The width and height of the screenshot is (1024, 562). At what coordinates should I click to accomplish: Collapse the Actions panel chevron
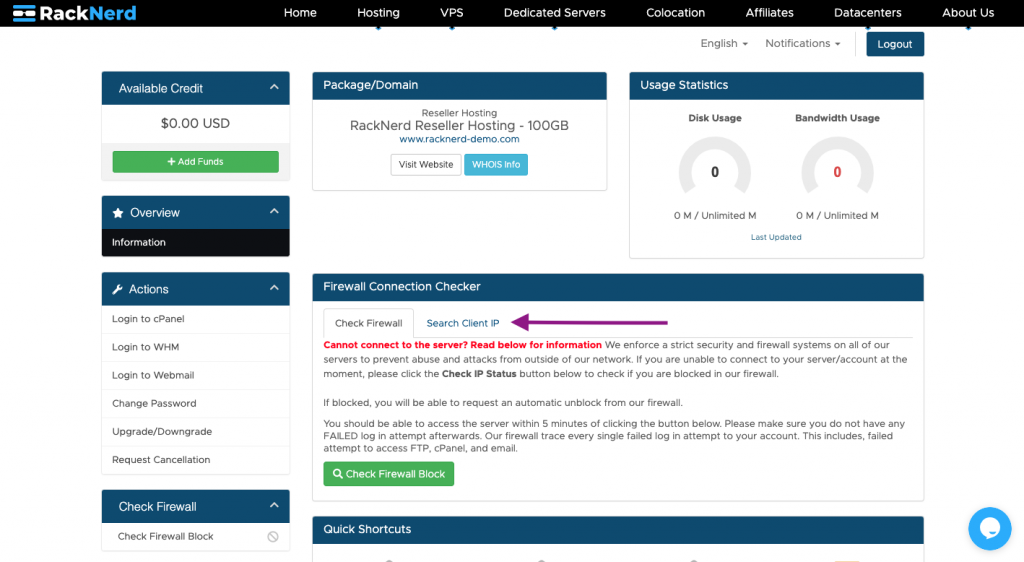click(x=274, y=288)
